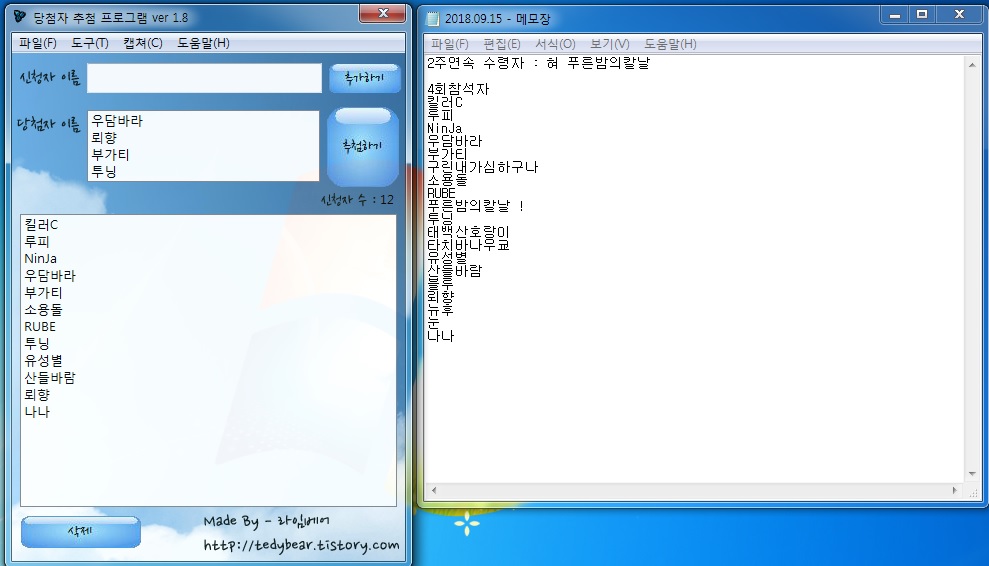Close the 당첨자 추첨 프로그램 window

pyautogui.click(x=382, y=13)
